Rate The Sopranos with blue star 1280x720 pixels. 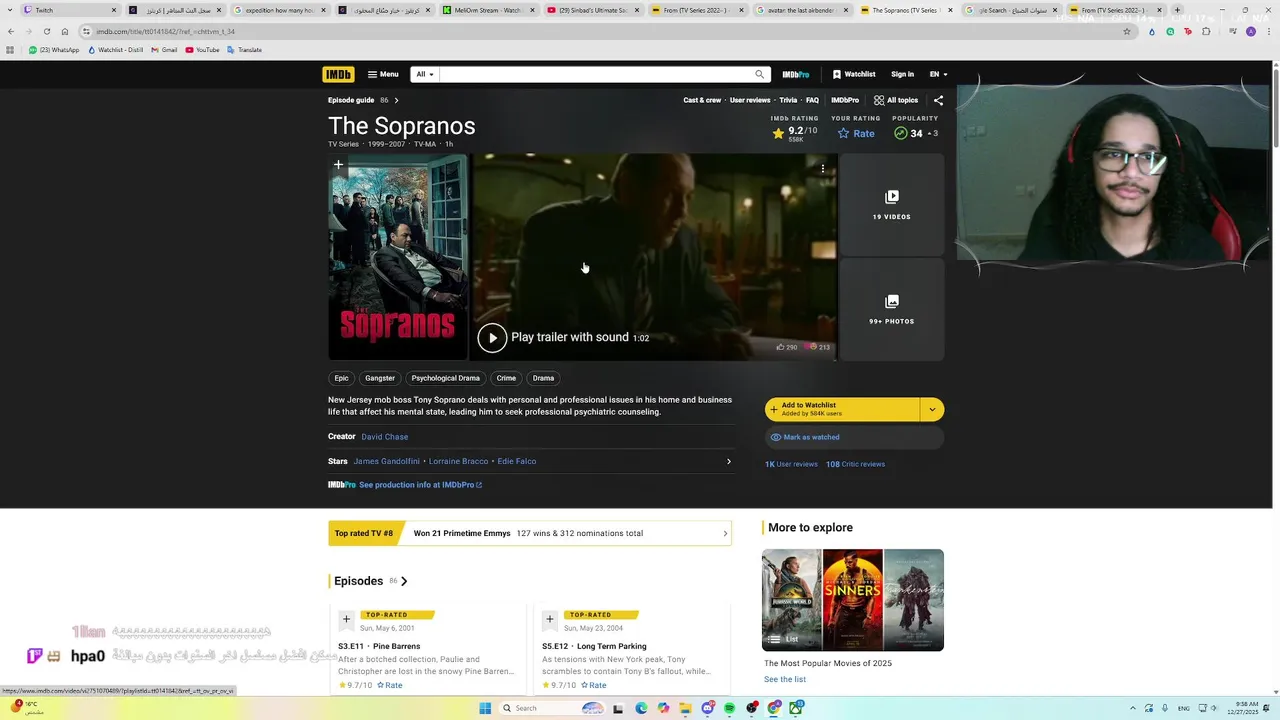(x=856, y=133)
